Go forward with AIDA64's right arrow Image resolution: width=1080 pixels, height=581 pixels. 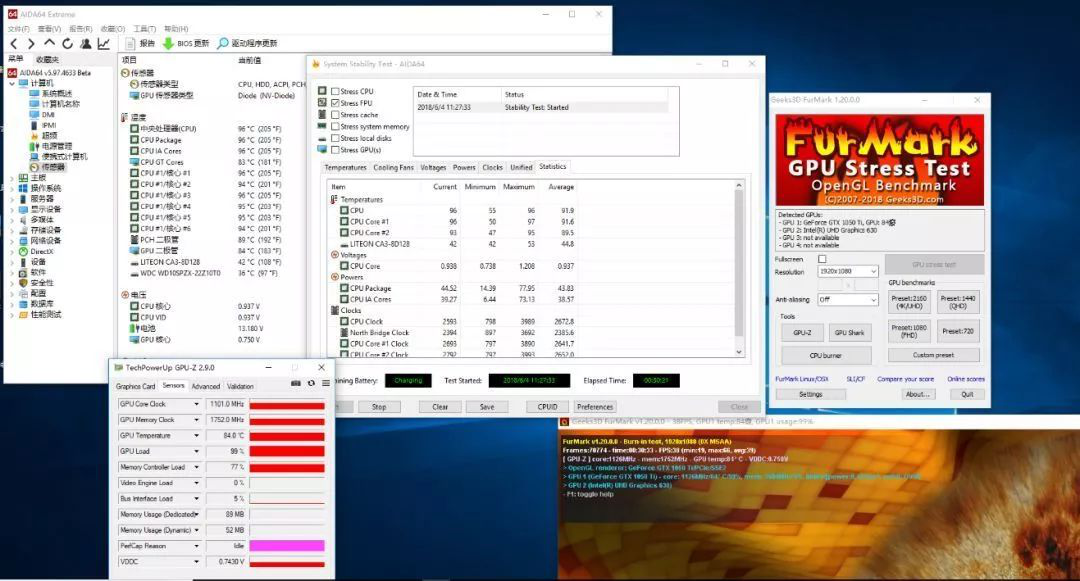[x=31, y=43]
